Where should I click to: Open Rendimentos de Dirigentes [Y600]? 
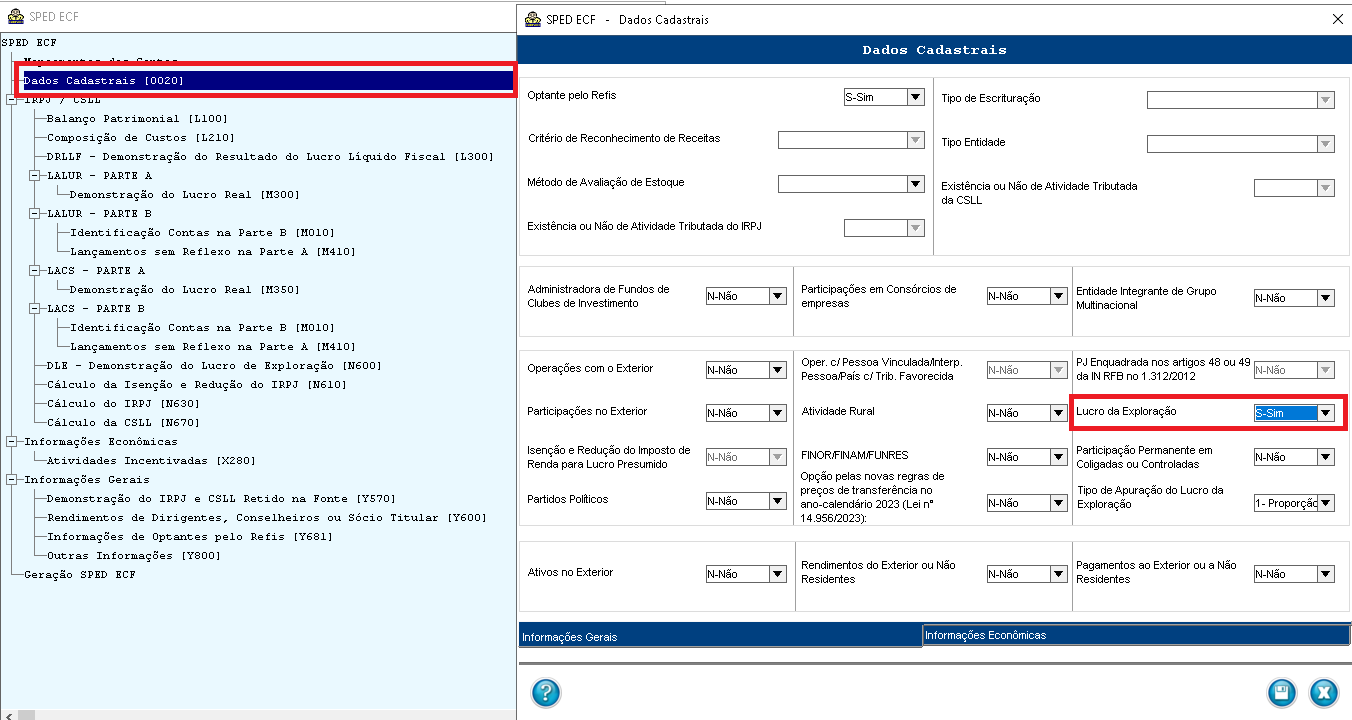266,517
